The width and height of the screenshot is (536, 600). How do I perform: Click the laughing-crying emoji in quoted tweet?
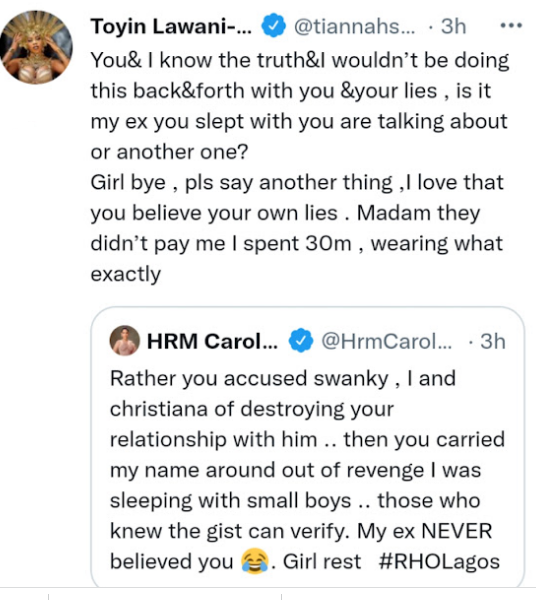254,562
